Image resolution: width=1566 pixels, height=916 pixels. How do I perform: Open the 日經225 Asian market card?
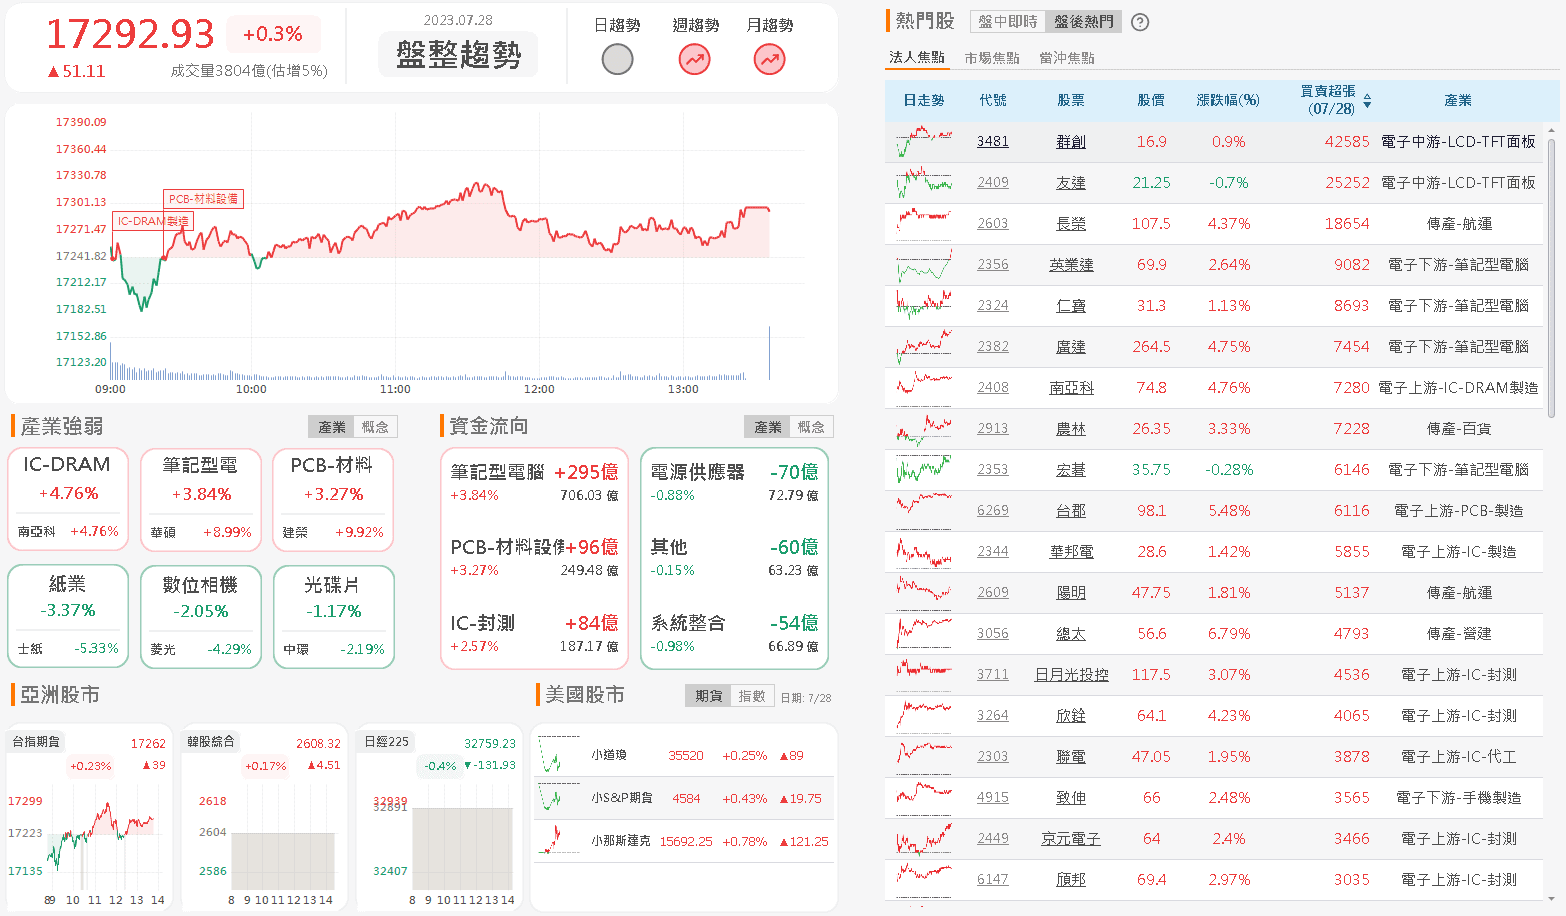click(439, 817)
